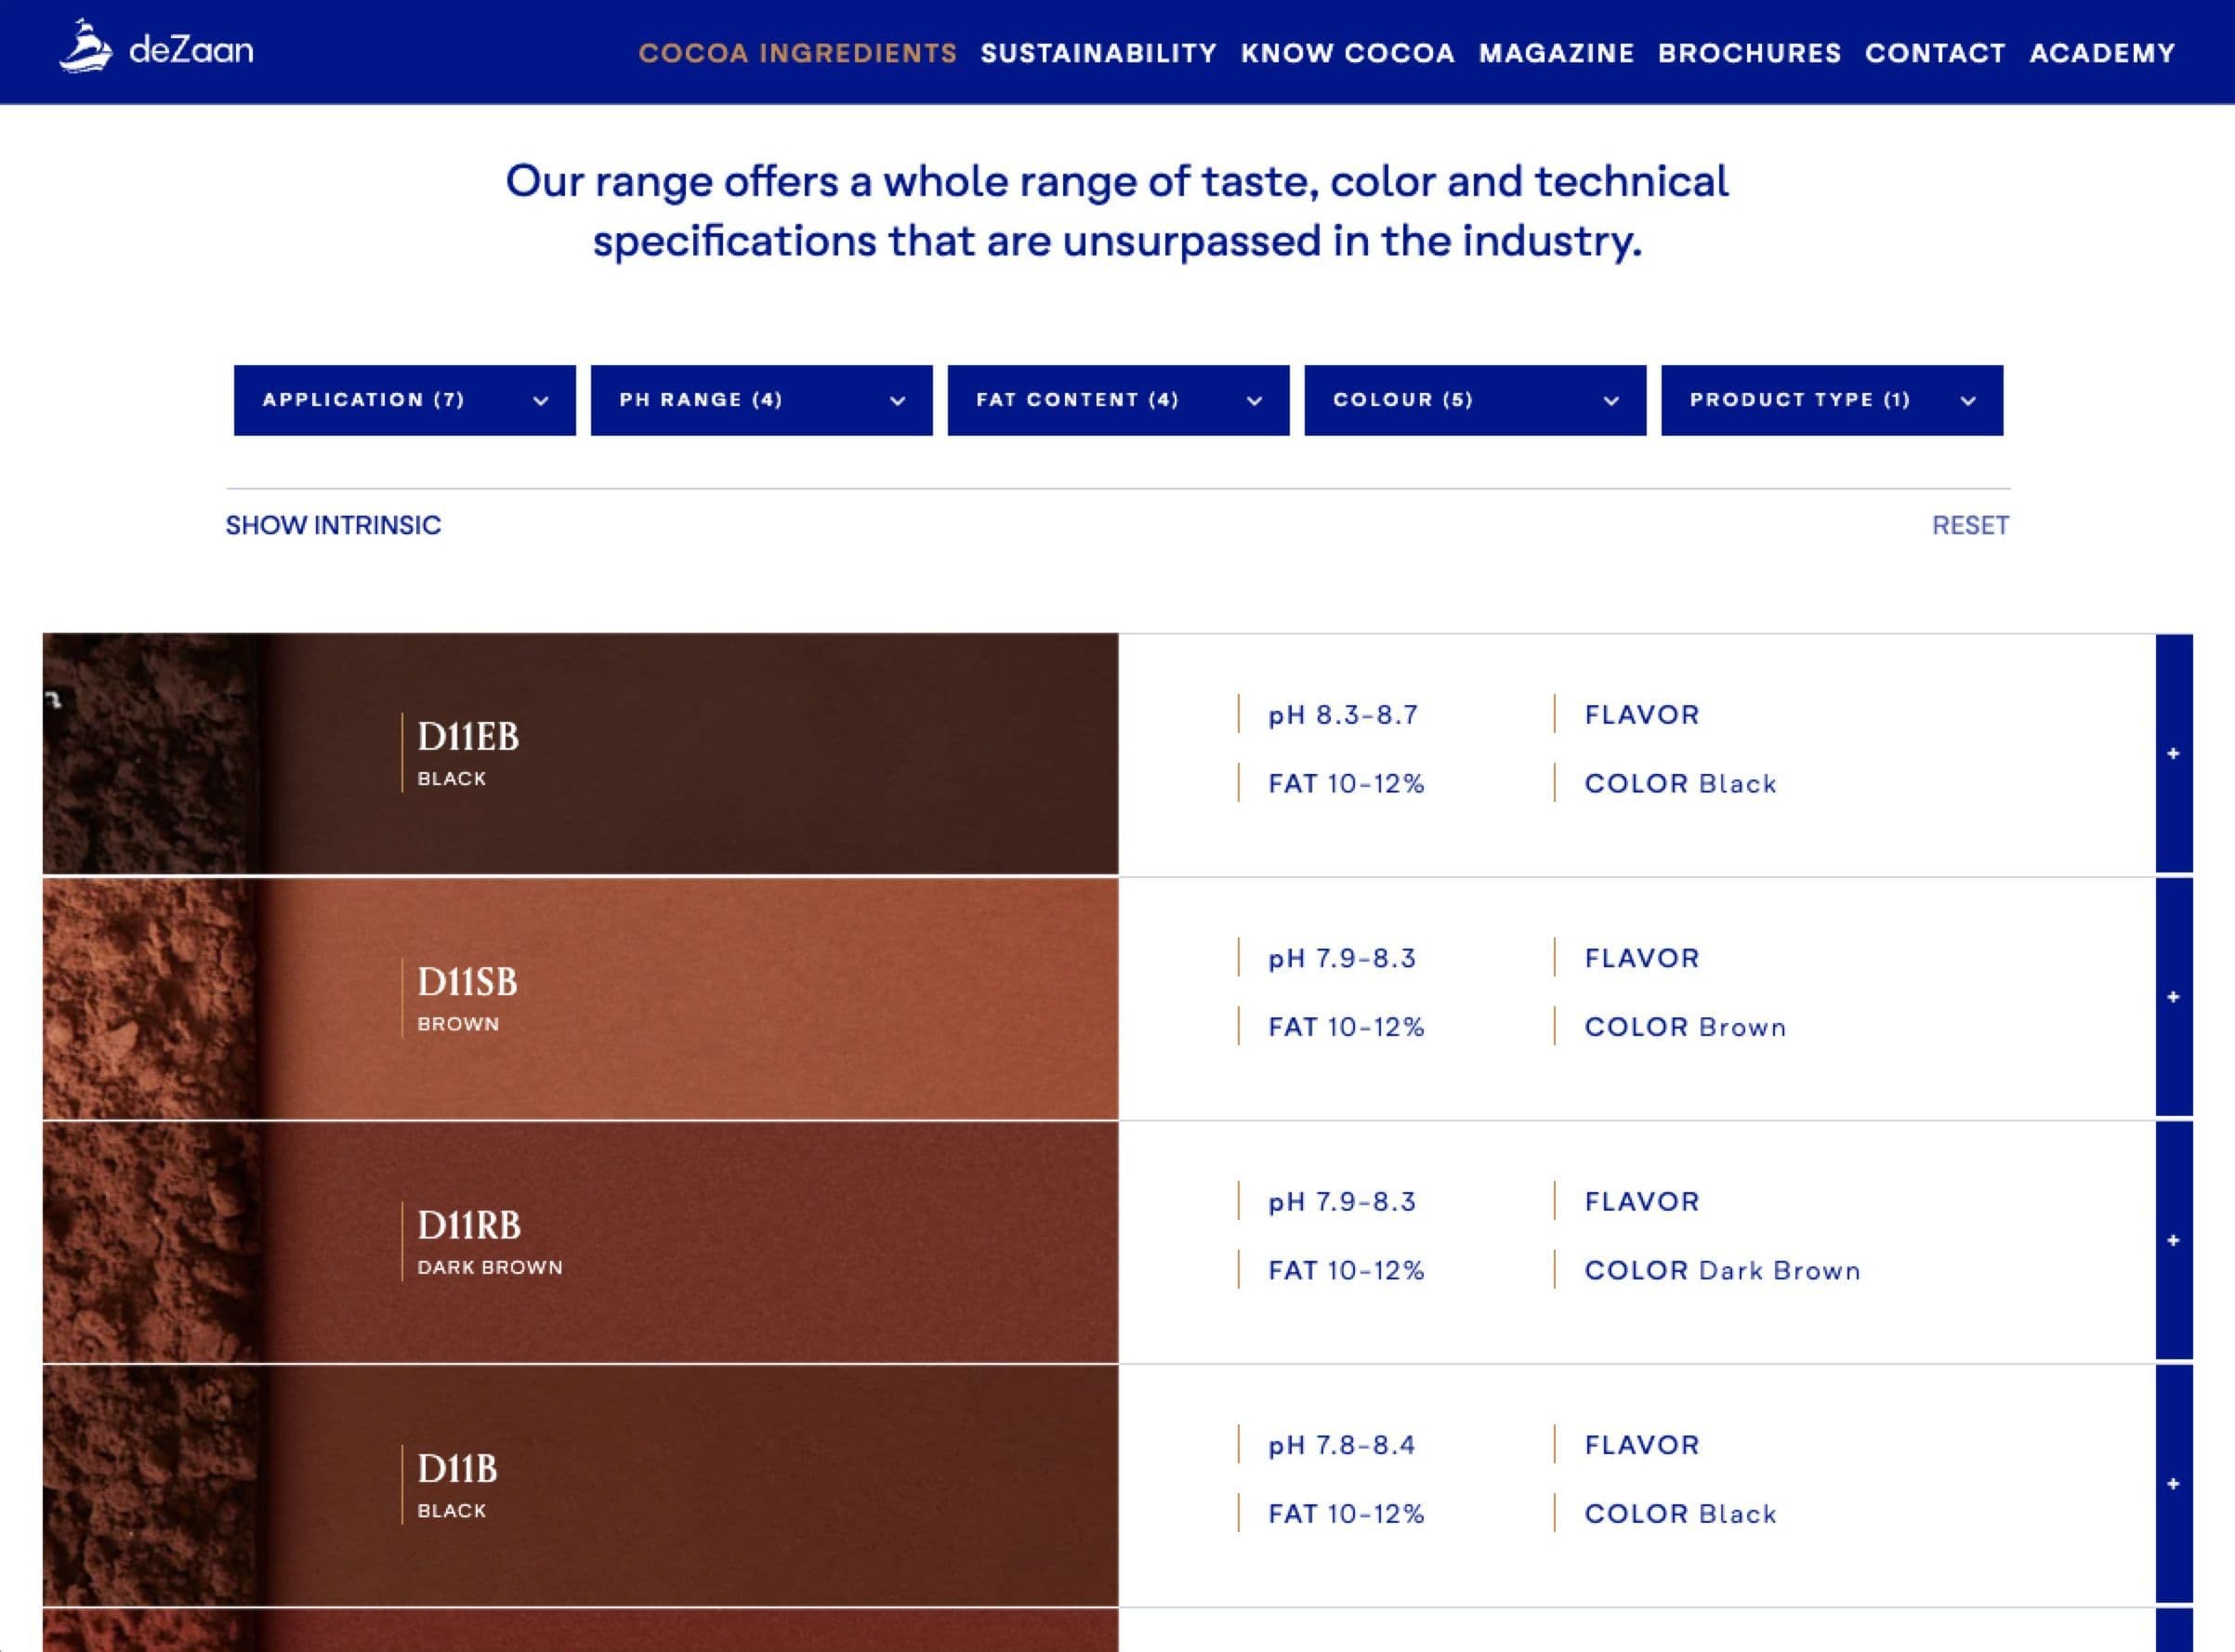This screenshot has width=2235, height=1652.
Task: Expand the Product Type (1) dropdown
Action: click(1832, 400)
